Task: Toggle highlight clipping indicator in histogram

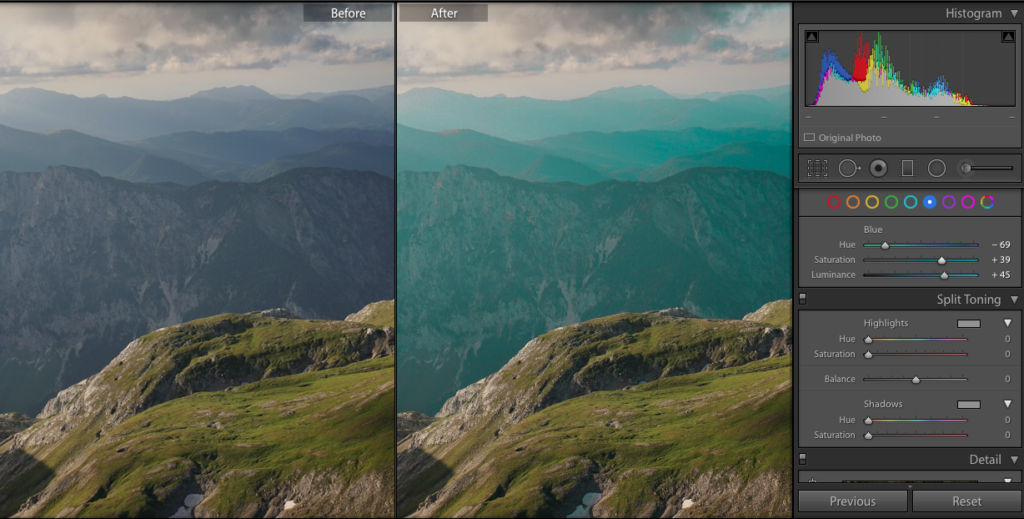Action: (x=1006, y=37)
